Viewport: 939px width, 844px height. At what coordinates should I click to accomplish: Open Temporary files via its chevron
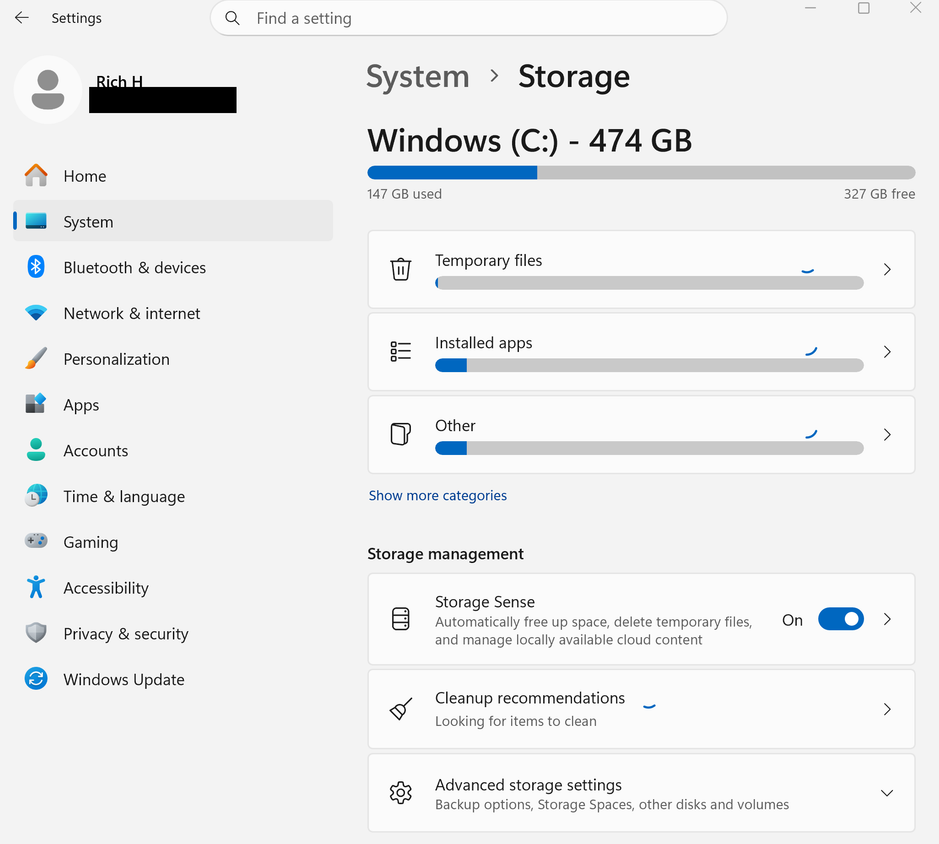click(x=887, y=270)
